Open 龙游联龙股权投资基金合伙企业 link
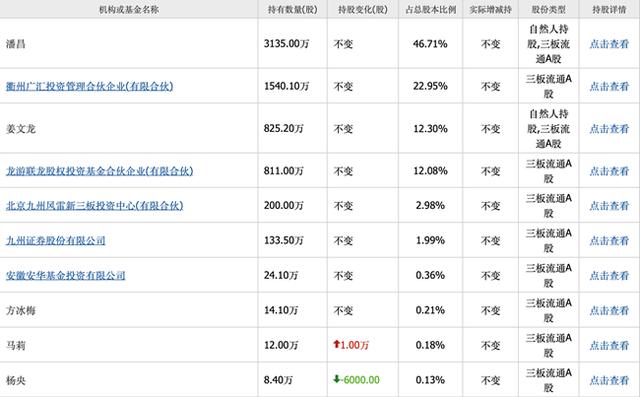This screenshot has height=397, width=640. [99, 171]
